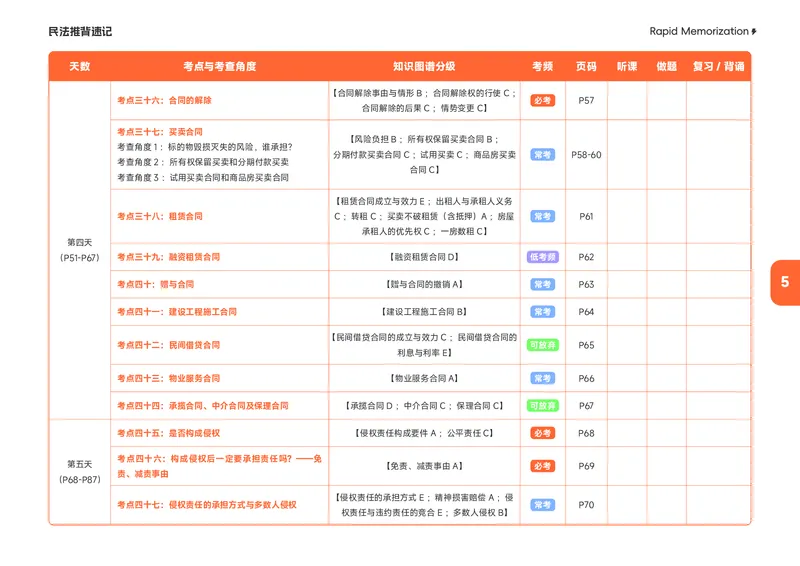Click the 考频 column header
Screen dimensions: 800x566
point(542,66)
